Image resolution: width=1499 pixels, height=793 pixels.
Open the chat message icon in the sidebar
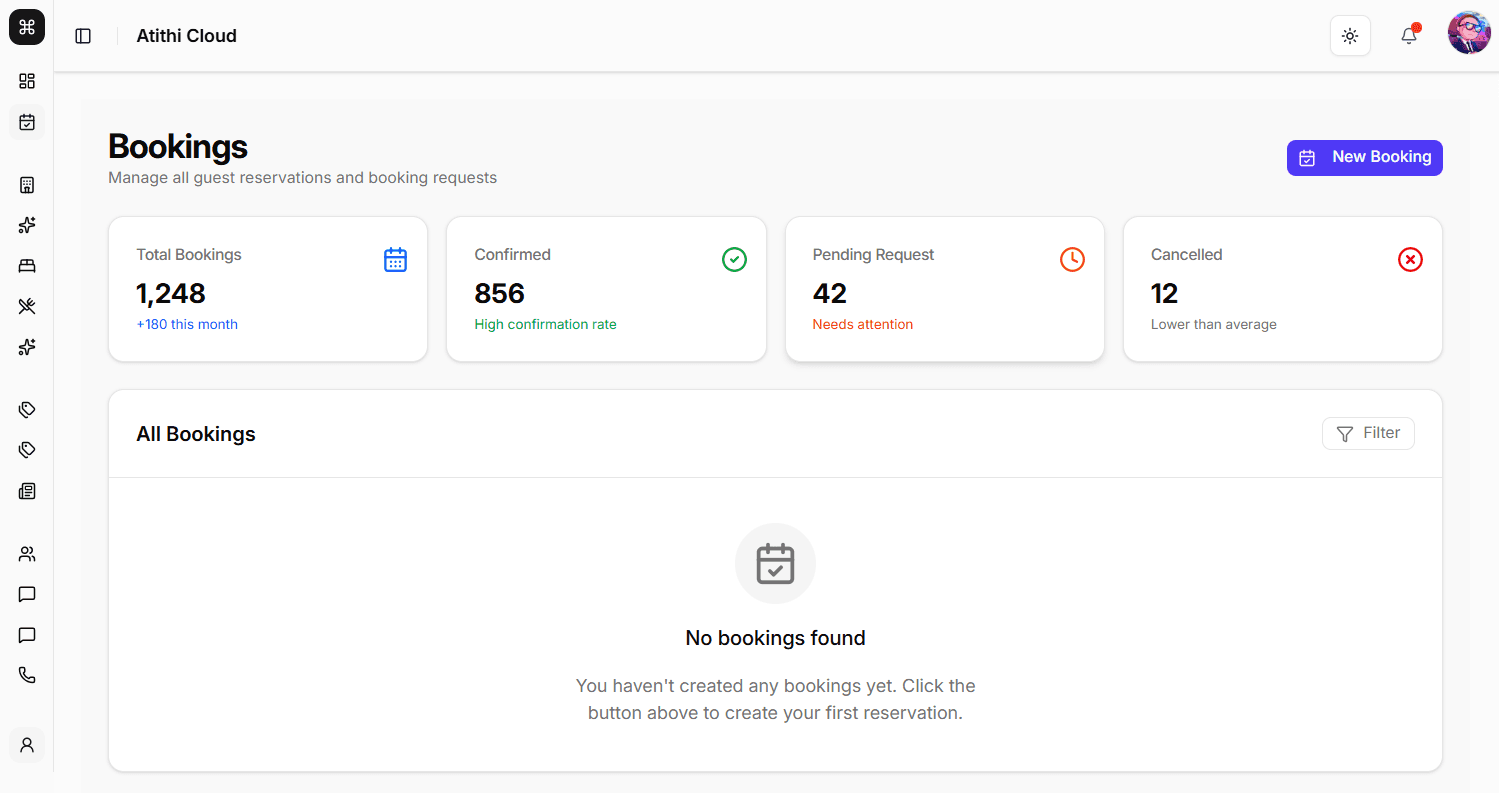pos(27,594)
